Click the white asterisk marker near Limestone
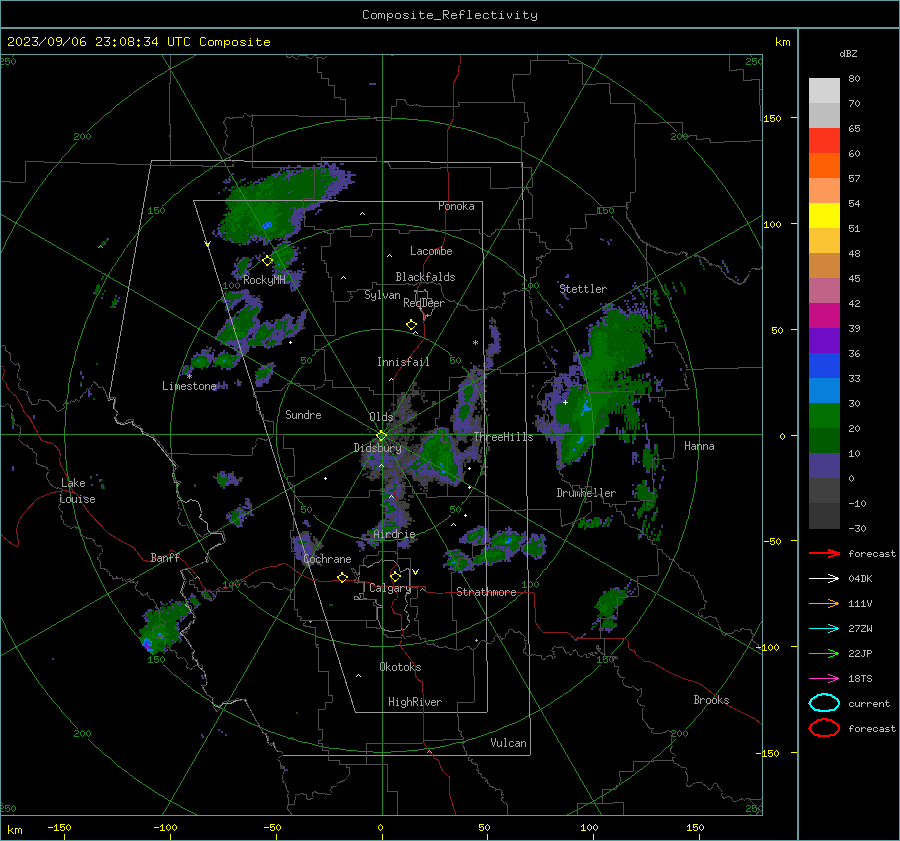The width and height of the screenshot is (900, 841). (189, 377)
